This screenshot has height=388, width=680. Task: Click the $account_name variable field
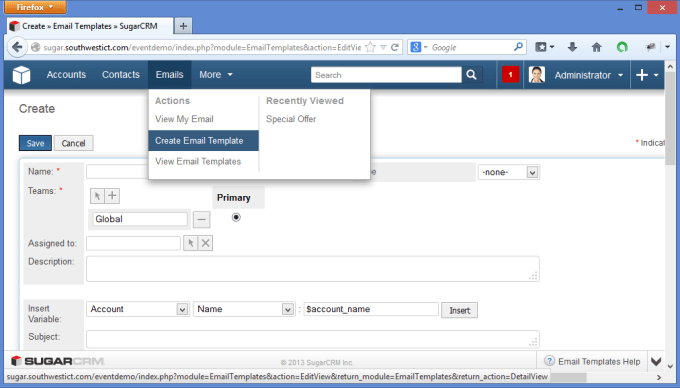point(371,309)
